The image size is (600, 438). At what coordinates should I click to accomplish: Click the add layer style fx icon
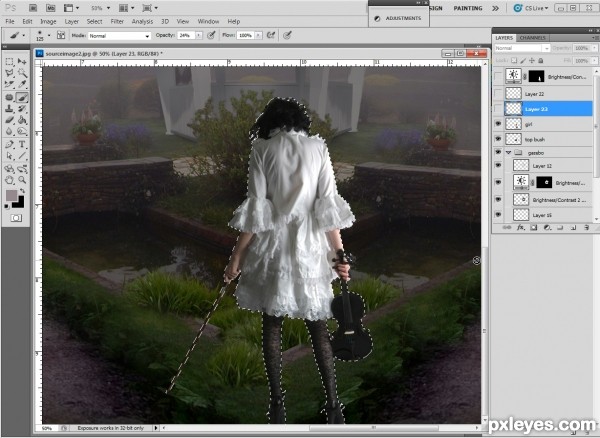click(x=520, y=228)
